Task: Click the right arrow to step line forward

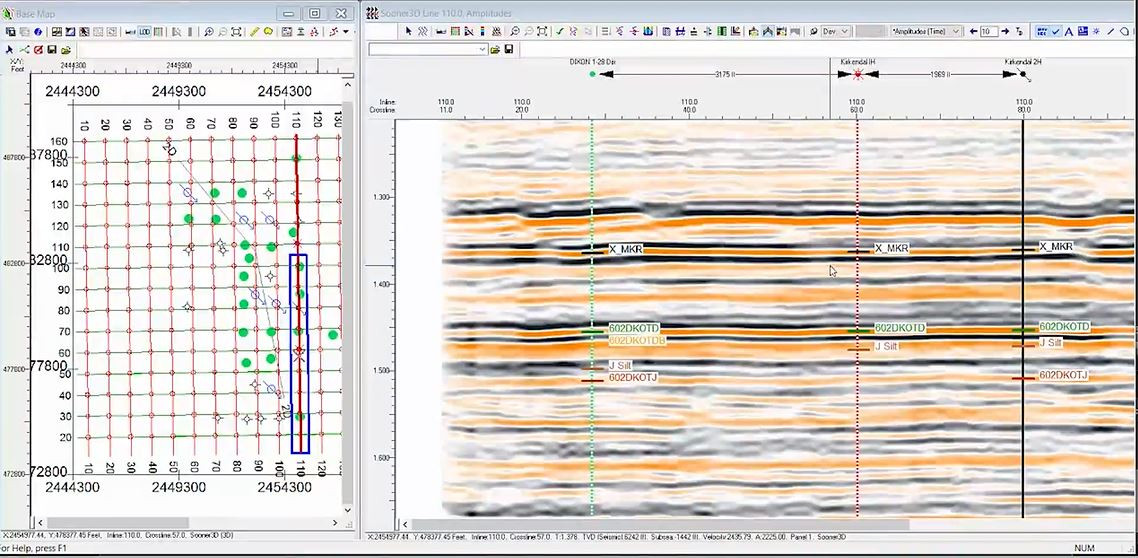Action: click(1005, 32)
